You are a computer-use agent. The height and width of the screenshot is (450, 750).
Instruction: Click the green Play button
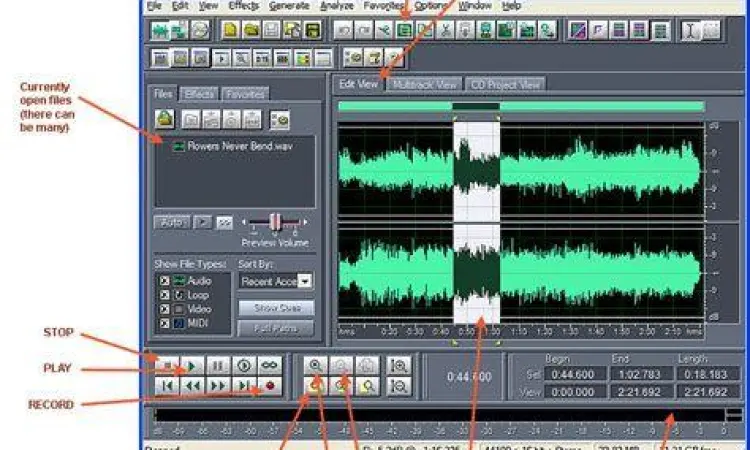point(192,365)
